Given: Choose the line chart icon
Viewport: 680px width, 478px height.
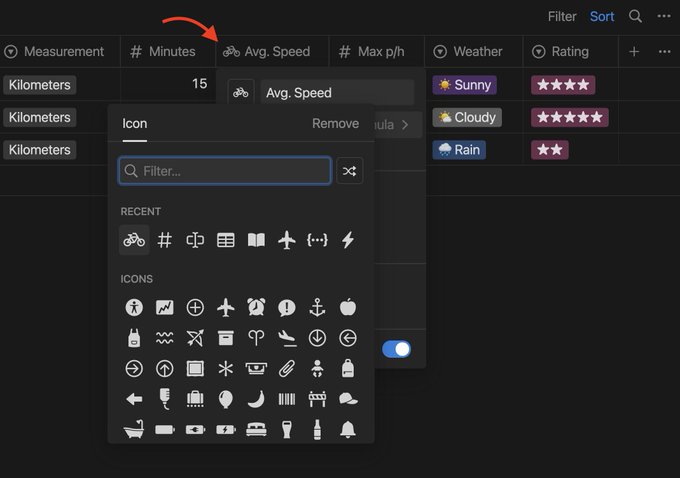Looking at the screenshot, I should [x=164, y=307].
